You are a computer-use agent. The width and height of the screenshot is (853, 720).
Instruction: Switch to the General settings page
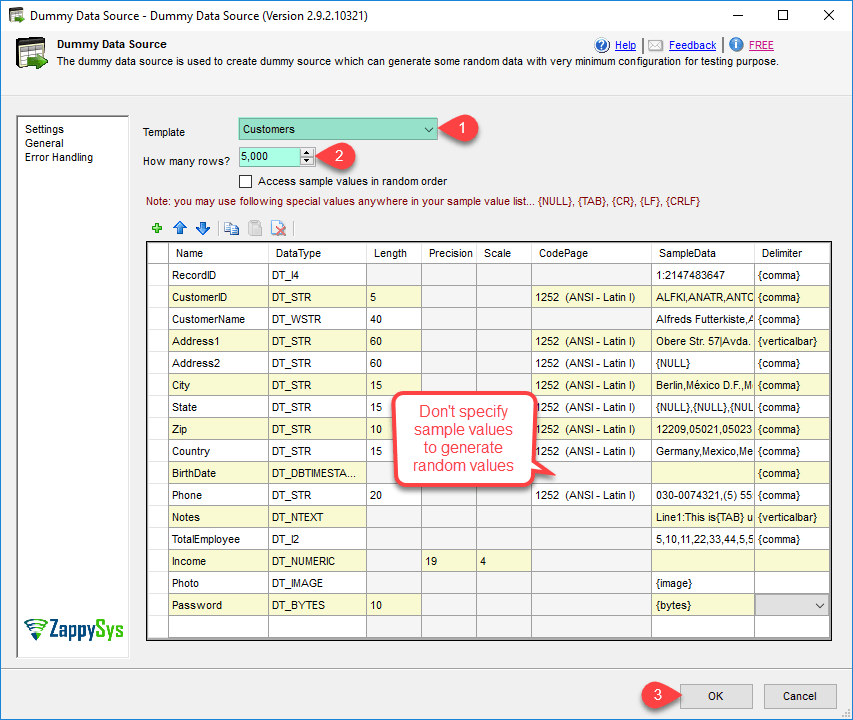point(44,143)
